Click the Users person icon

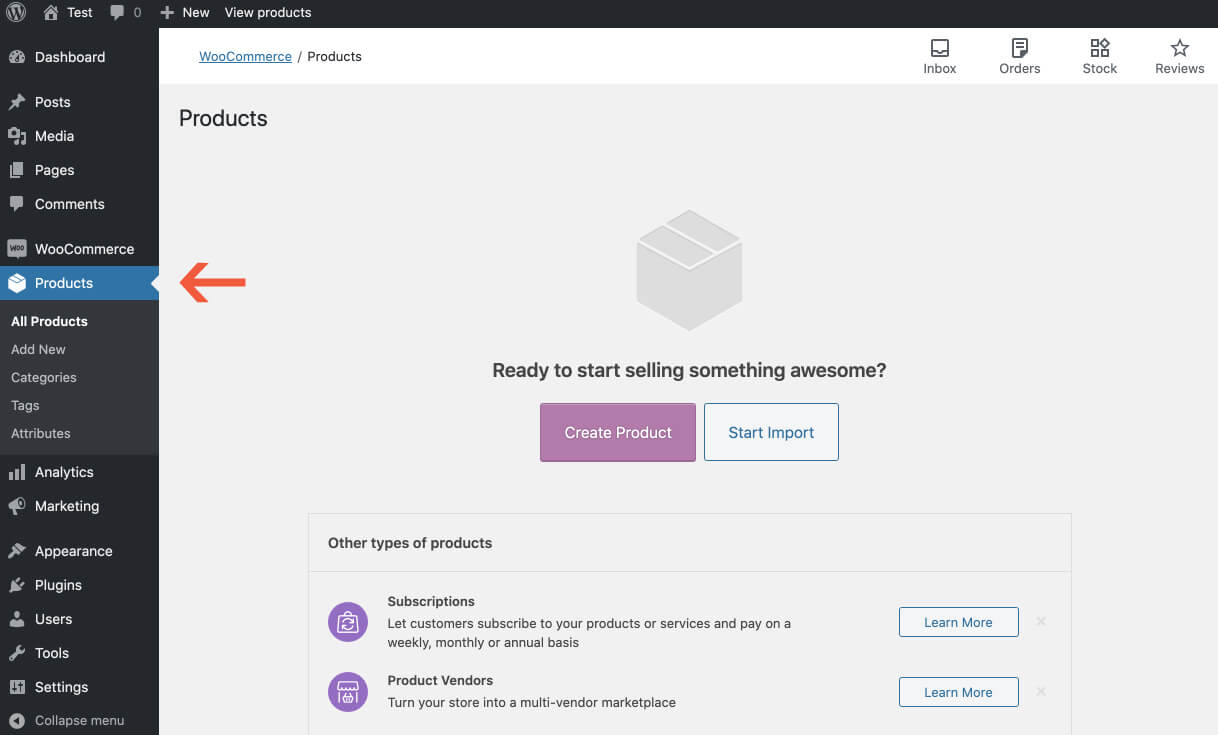coord(17,619)
